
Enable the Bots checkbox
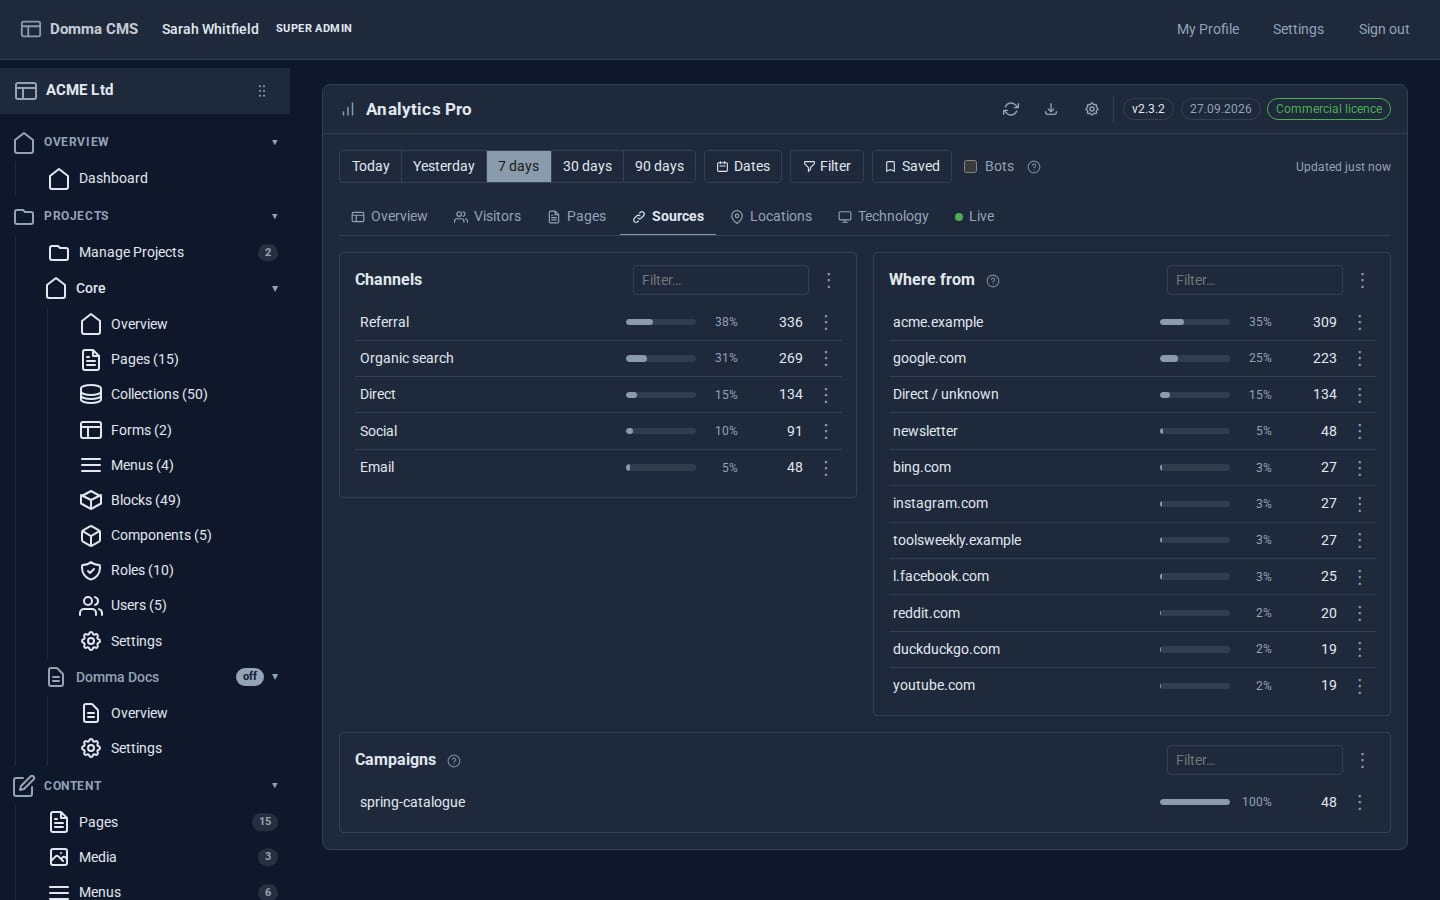(970, 166)
